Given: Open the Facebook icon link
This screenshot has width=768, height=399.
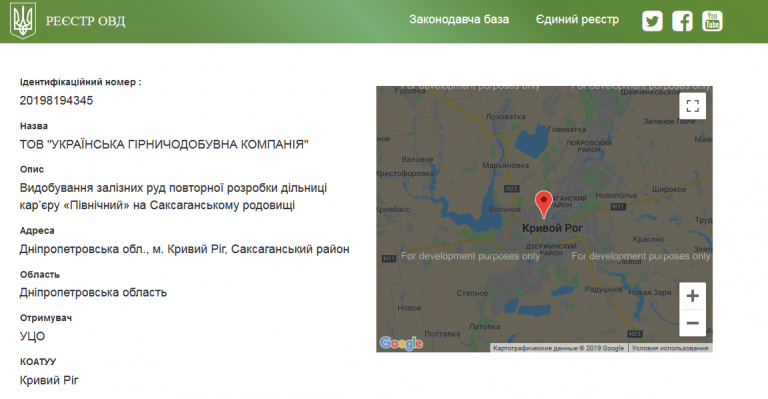Looking at the screenshot, I should (x=682, y=21).
